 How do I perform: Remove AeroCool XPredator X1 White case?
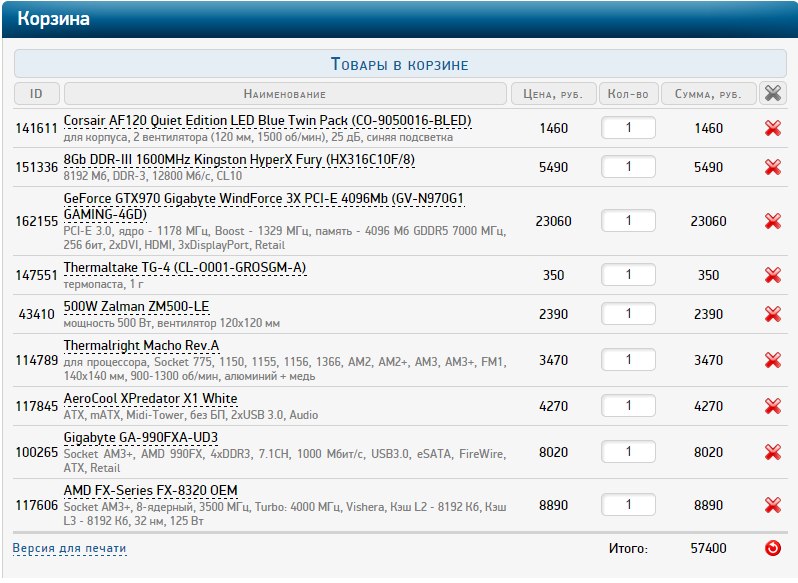[x=773, y=406]
